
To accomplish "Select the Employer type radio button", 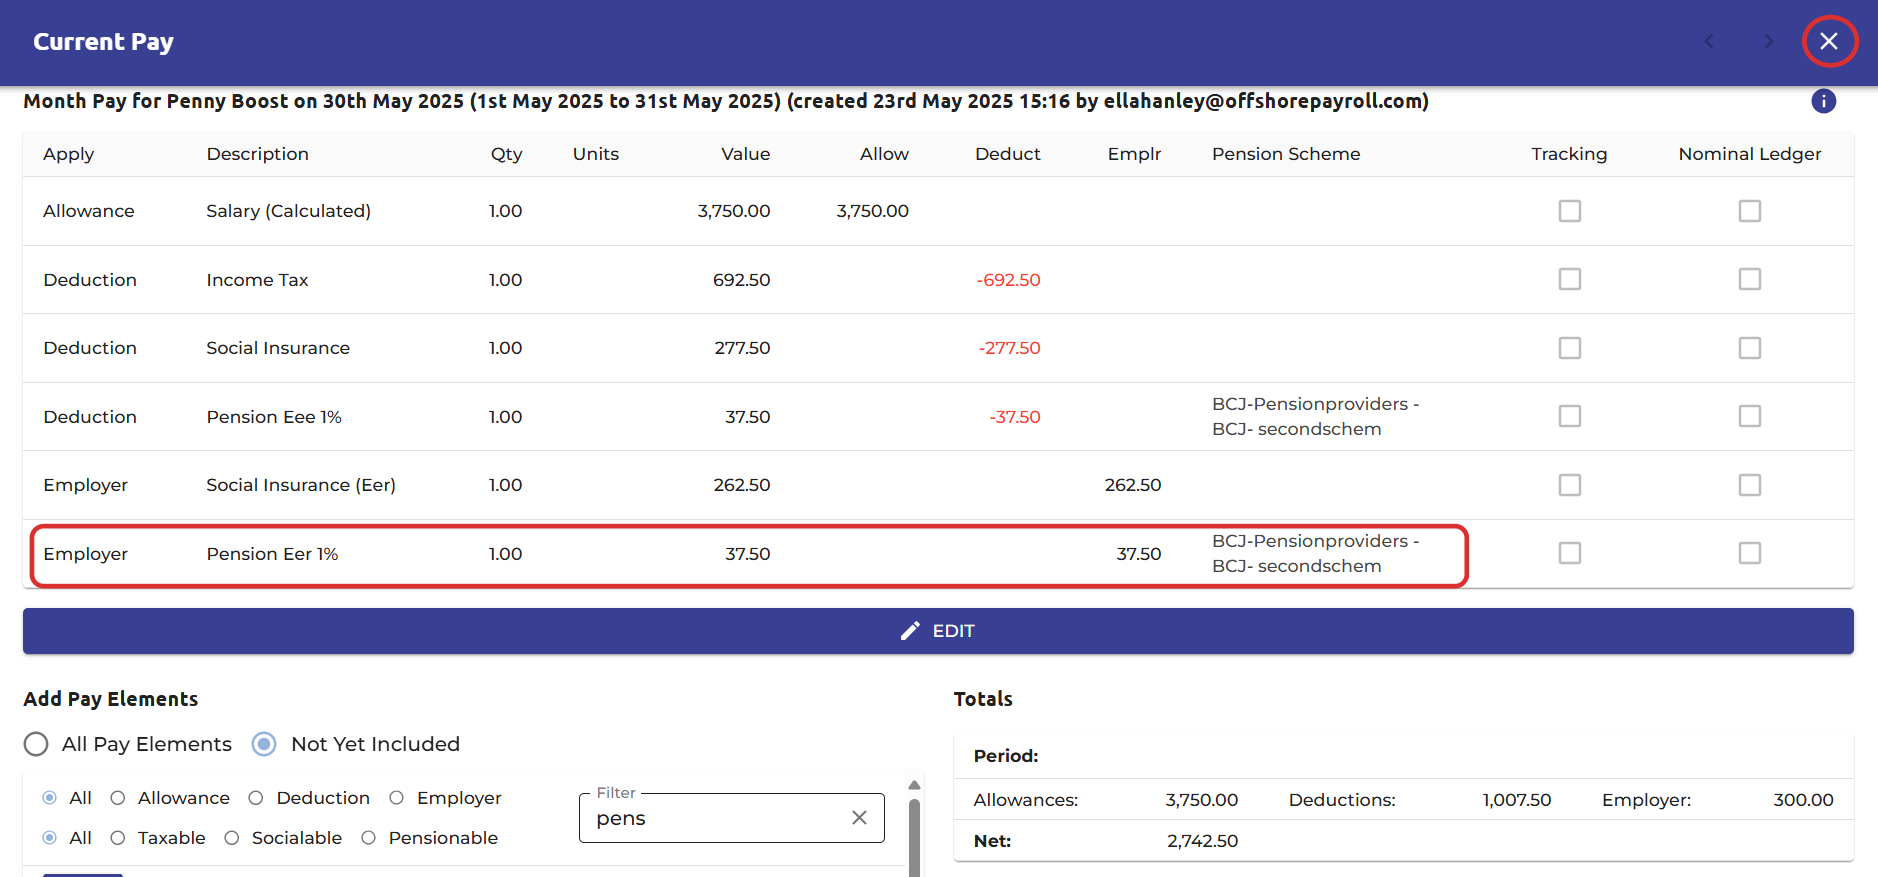I will [x=397, y=798].
